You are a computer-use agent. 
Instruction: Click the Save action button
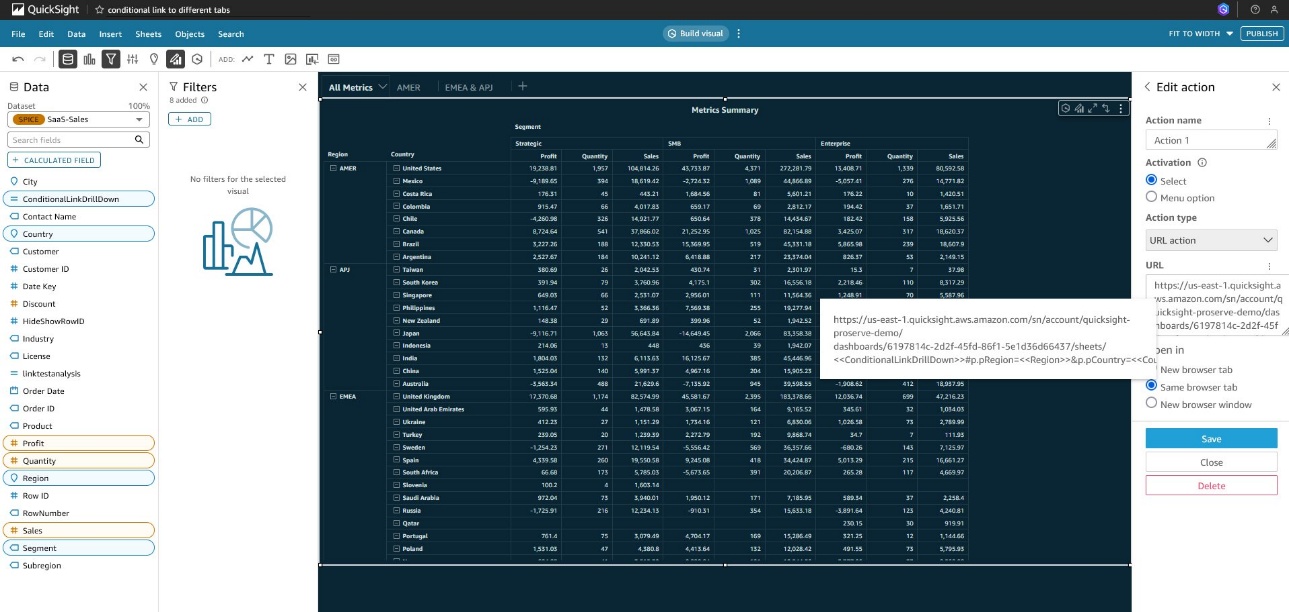pos(1211,439)
